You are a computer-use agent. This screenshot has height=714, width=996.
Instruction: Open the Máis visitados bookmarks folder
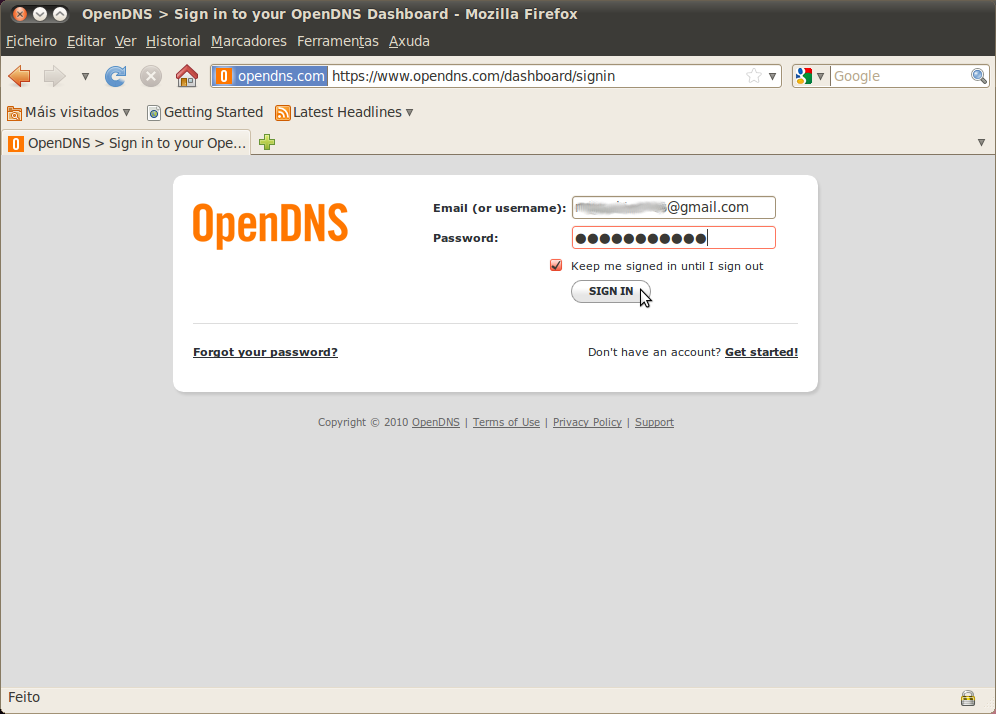click(69, 112)
